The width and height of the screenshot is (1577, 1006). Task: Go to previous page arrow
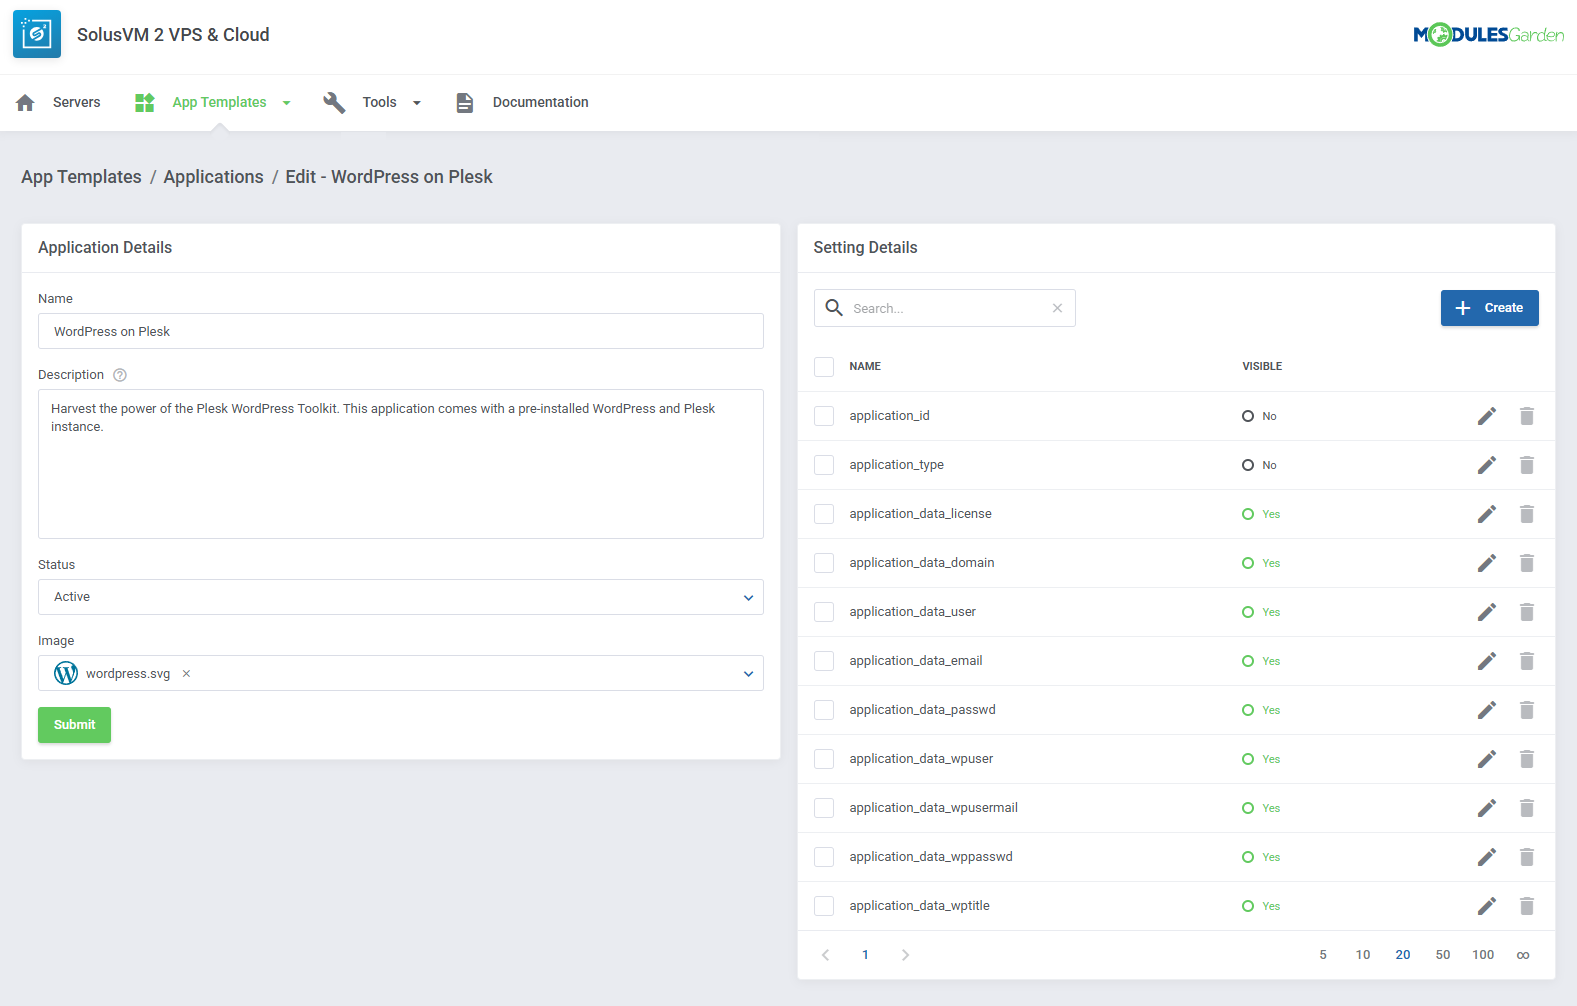pos(825,955)
